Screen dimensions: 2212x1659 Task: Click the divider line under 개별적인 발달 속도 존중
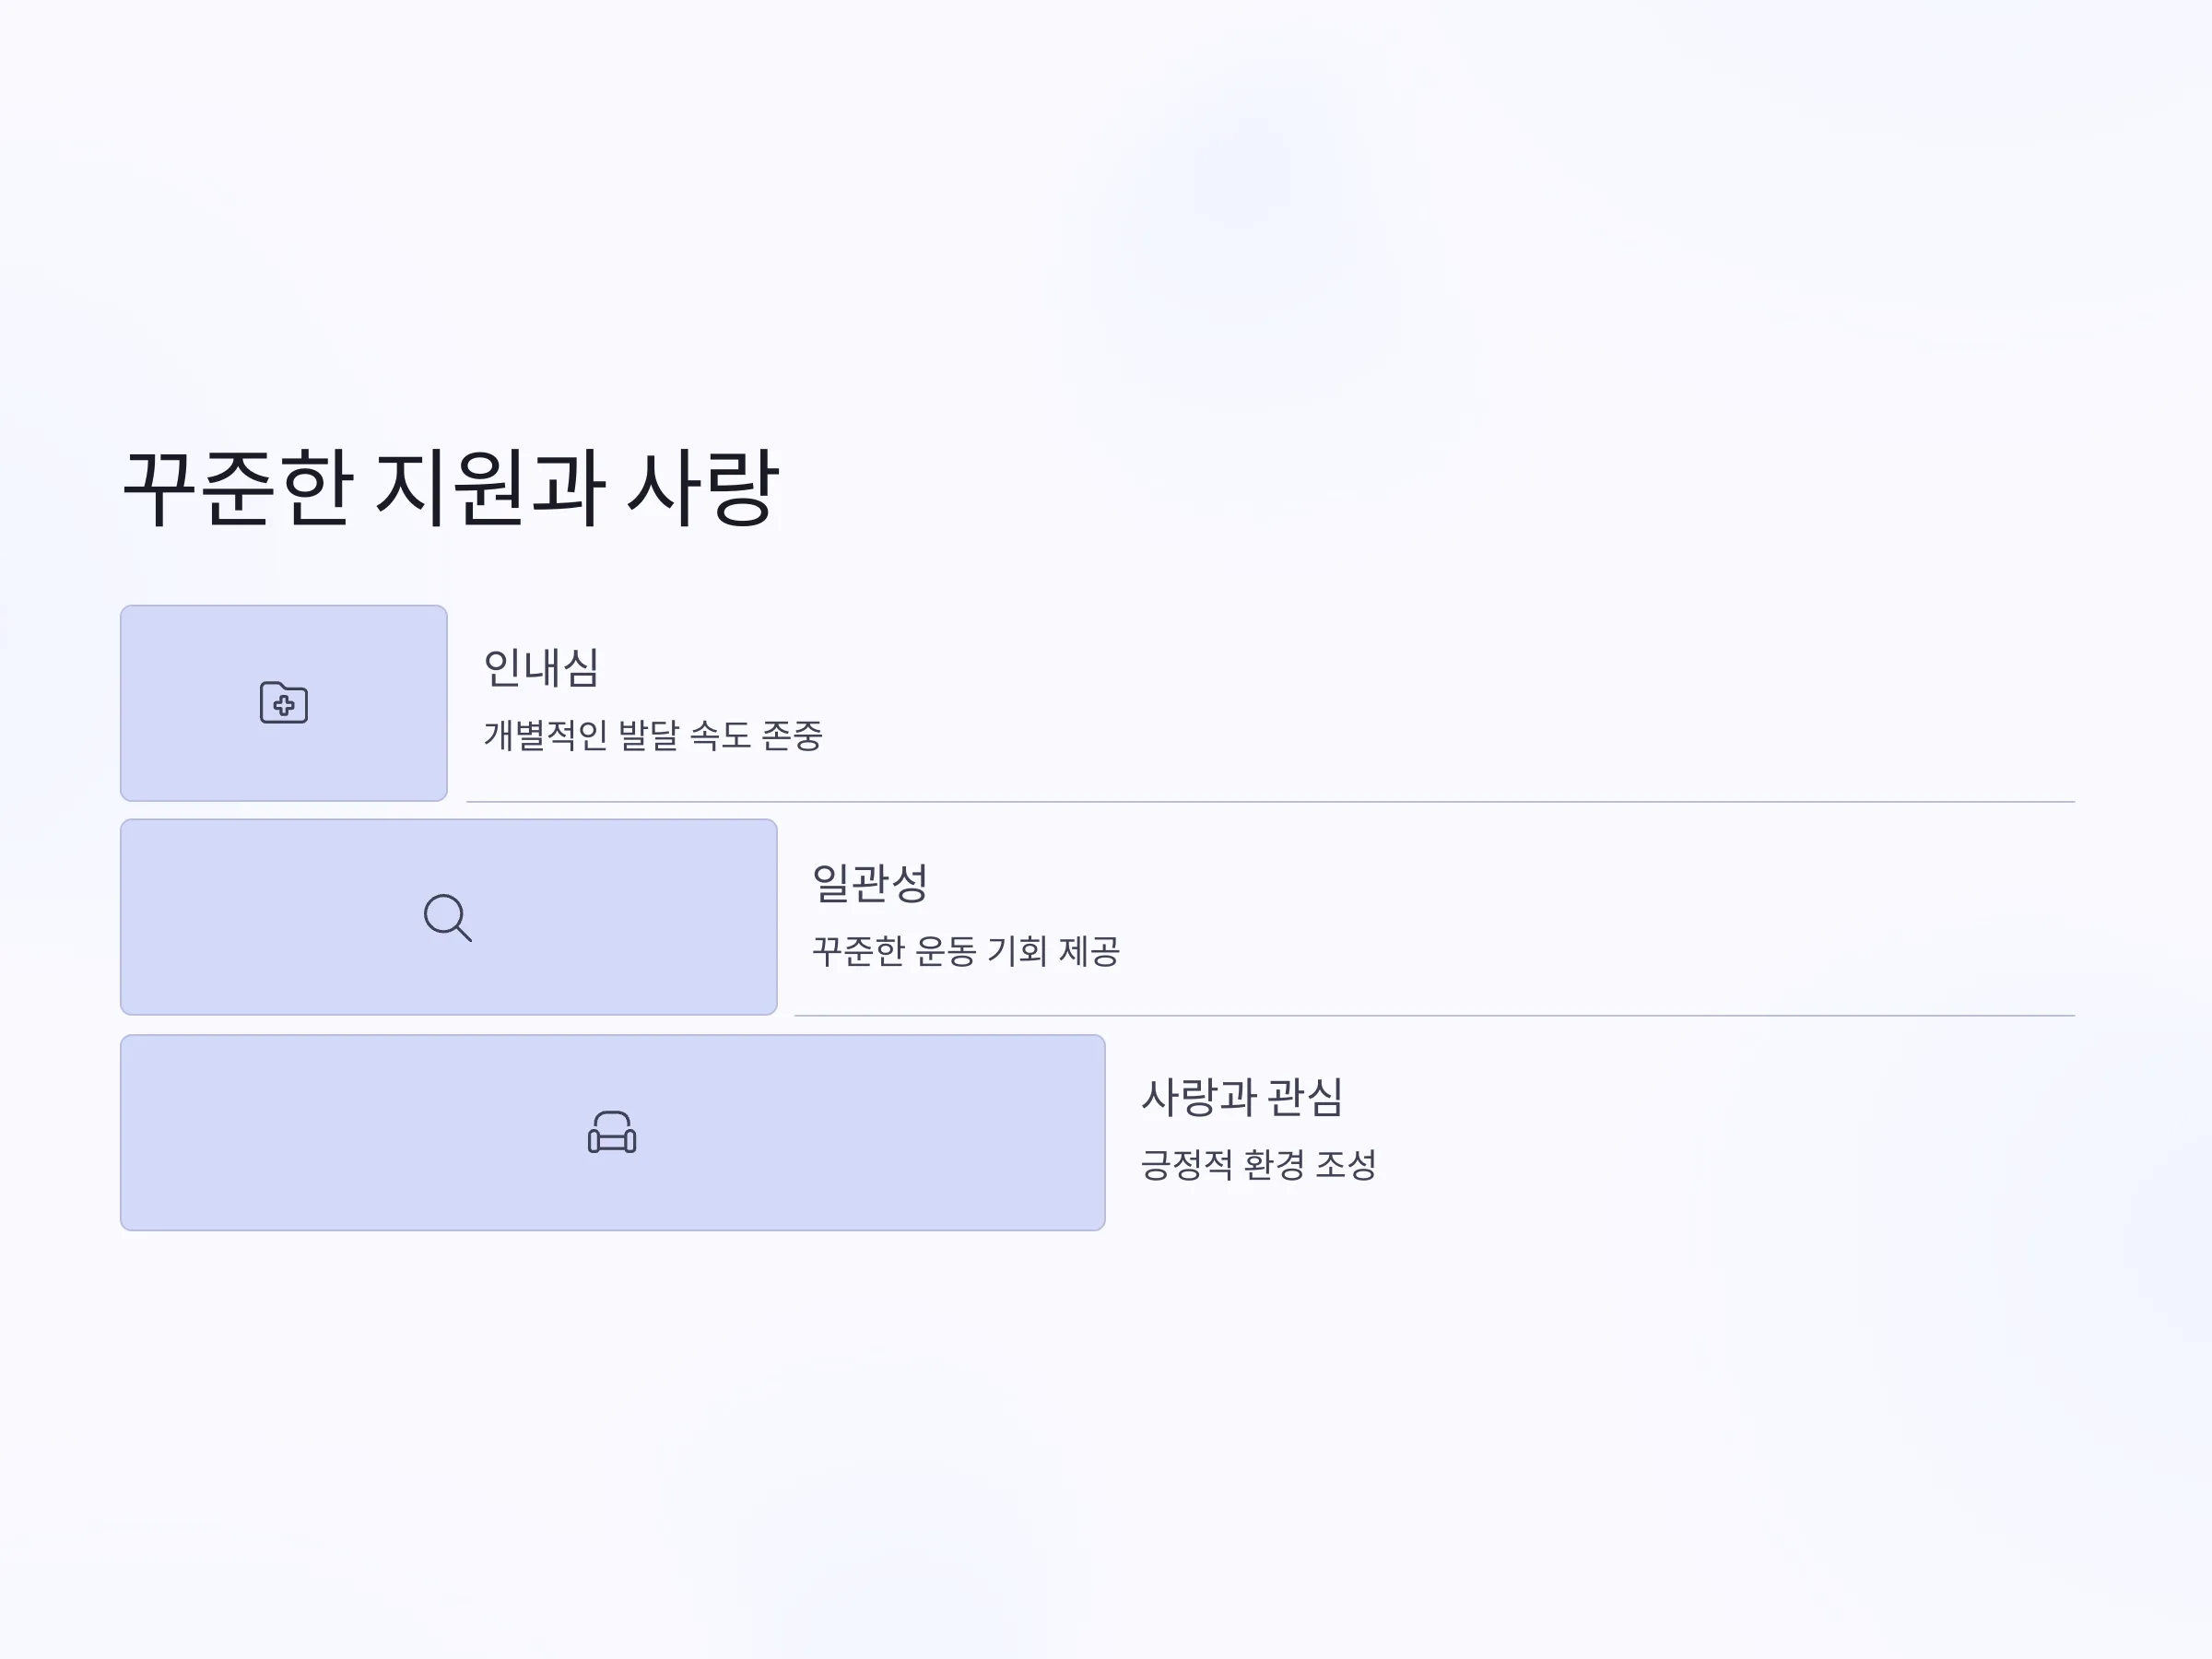click(1270, 802)
